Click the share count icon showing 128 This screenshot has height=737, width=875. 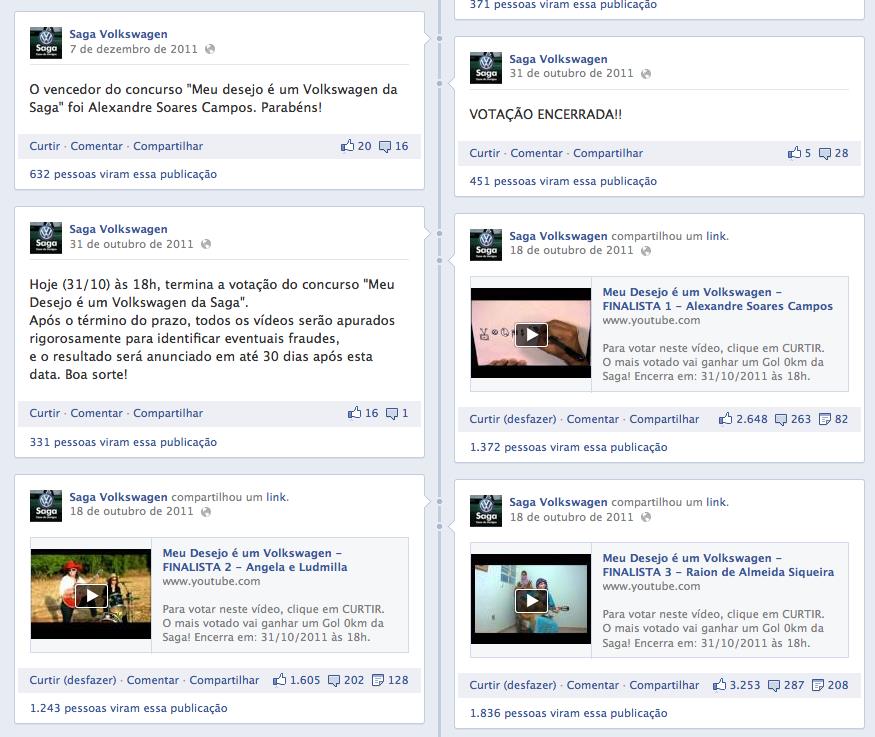[378, 680]
